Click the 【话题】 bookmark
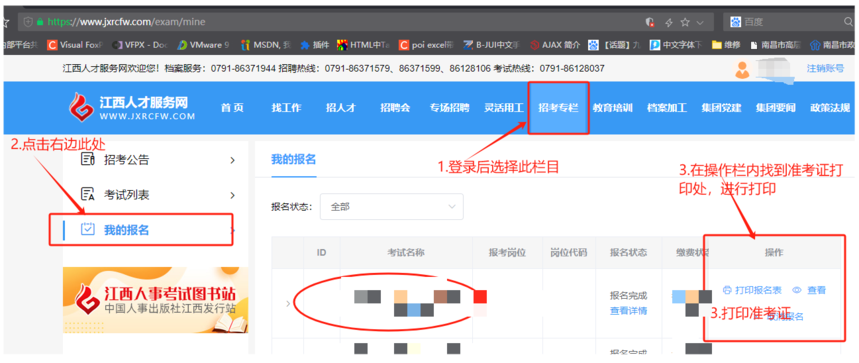 coord(615,45)
